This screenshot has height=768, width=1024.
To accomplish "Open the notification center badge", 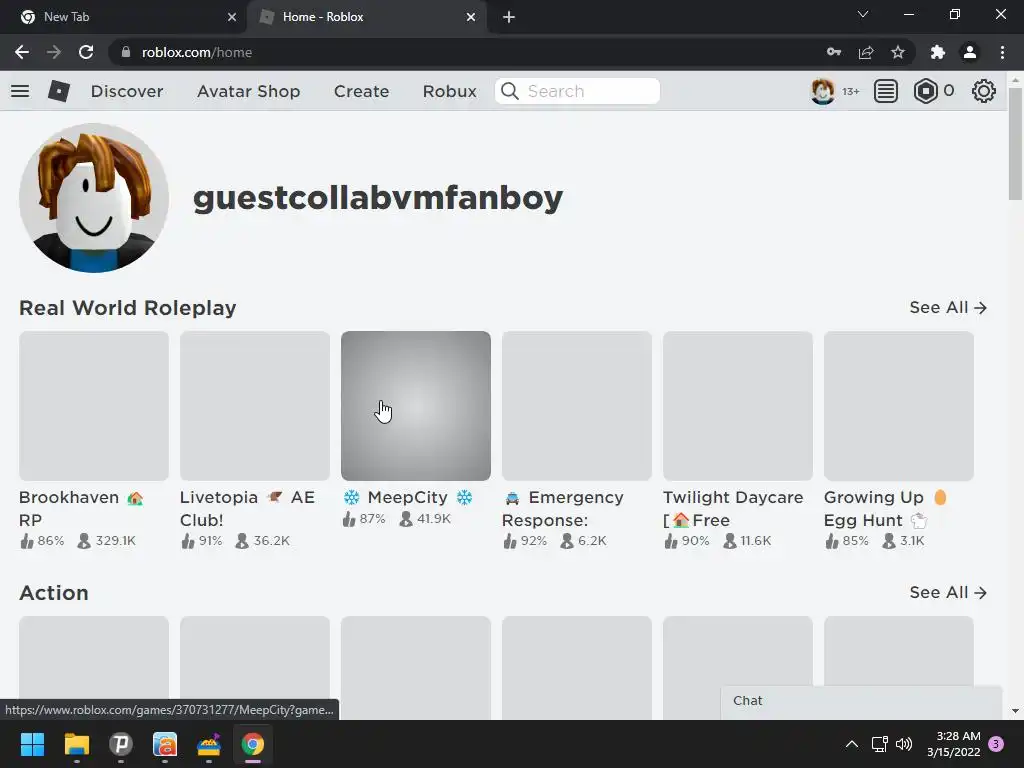I will coord(996,744).
